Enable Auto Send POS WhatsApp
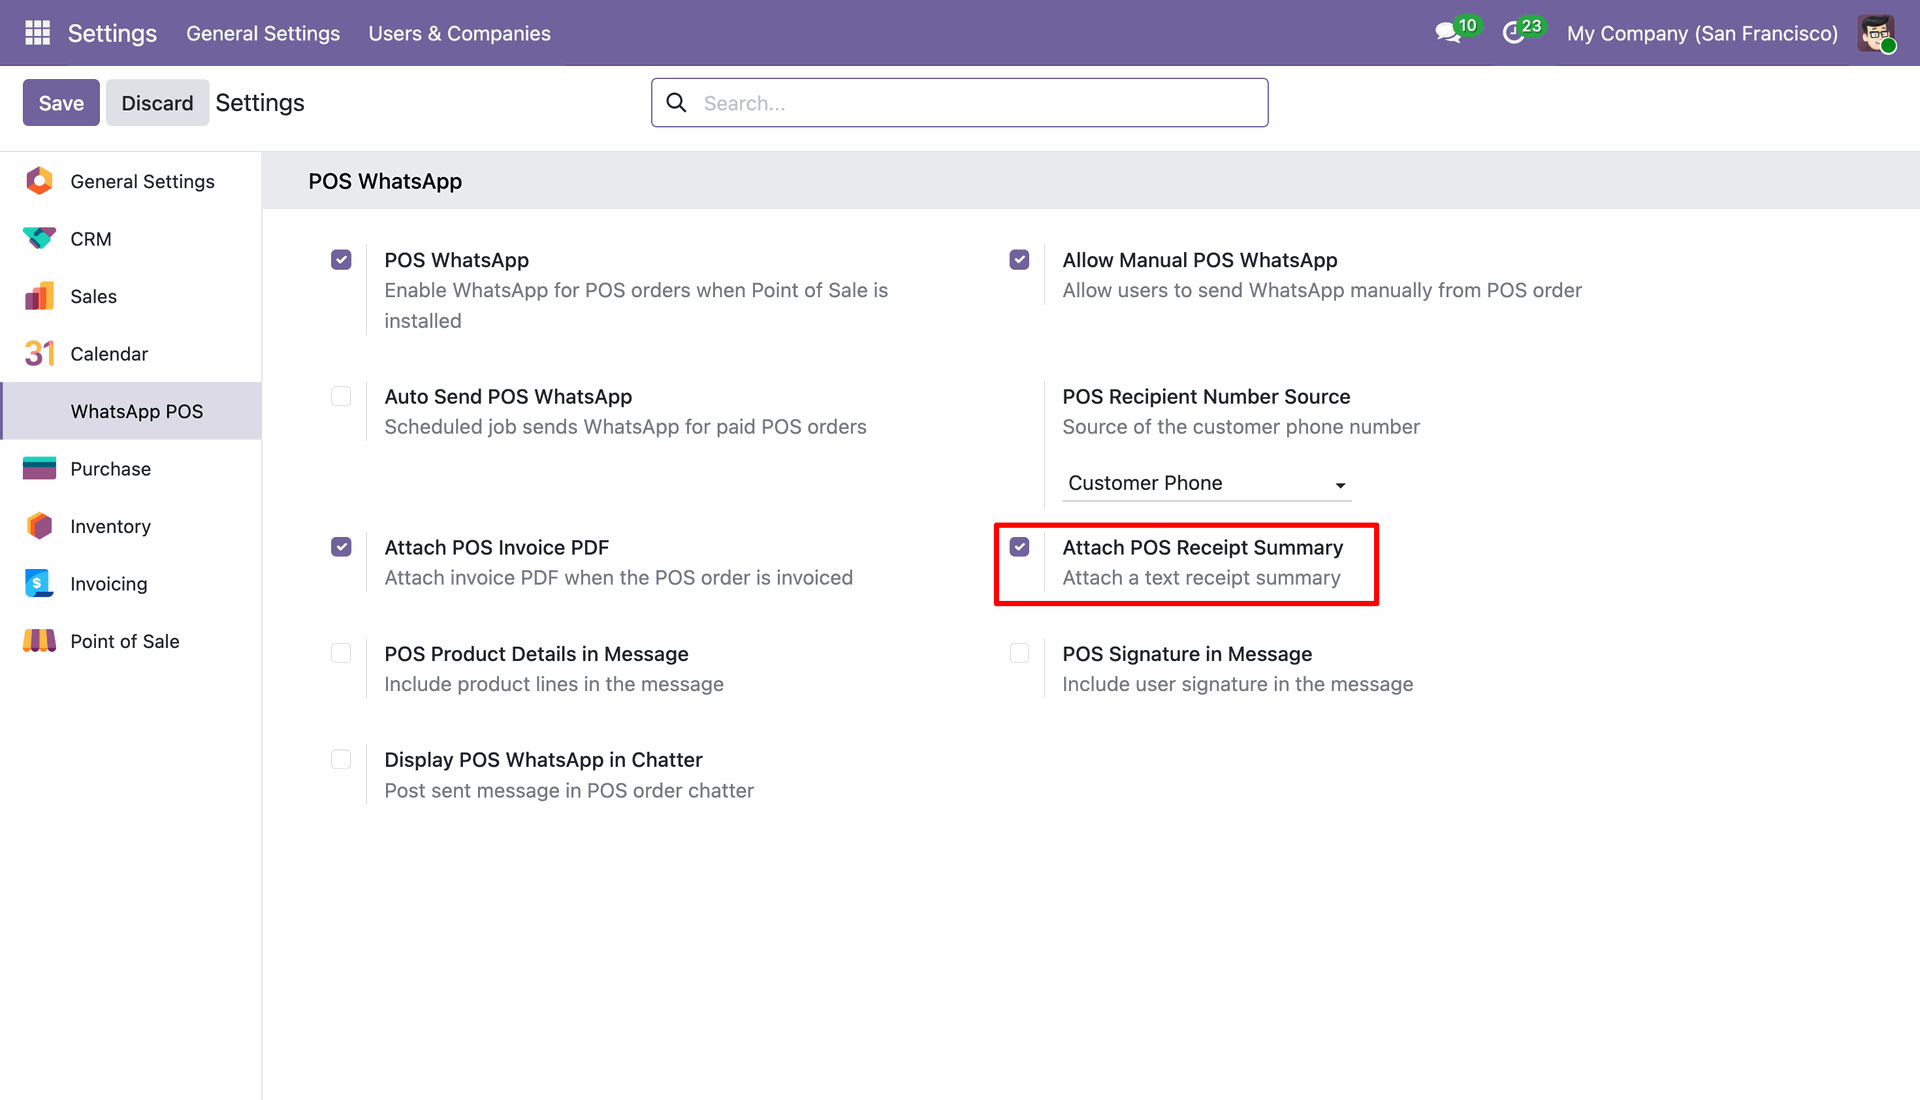Image resolution: width=1920 pixels, height=1100 pixels. (x=341, y=396)
